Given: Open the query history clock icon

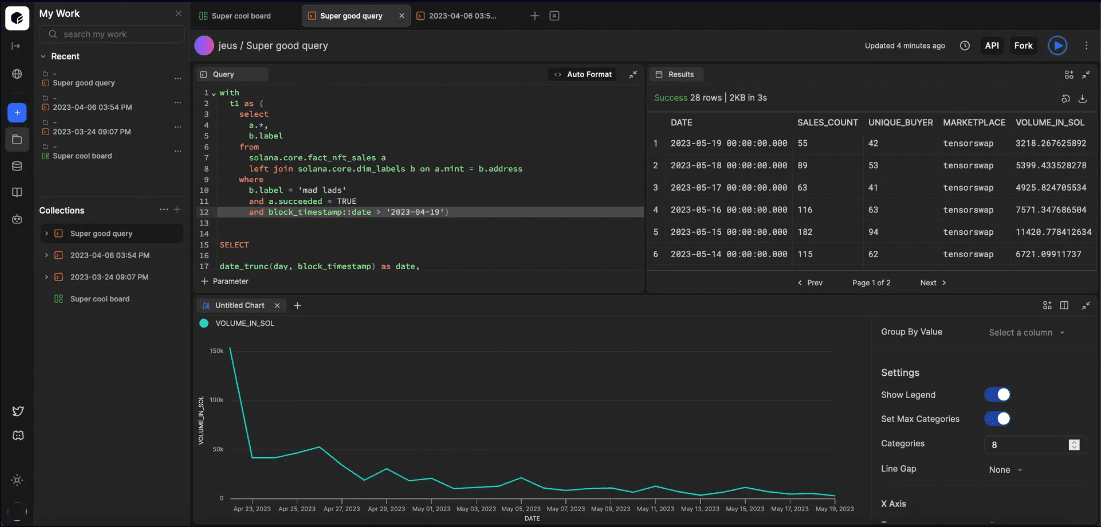Looking at the screenshot, I should tap(965, 45).
